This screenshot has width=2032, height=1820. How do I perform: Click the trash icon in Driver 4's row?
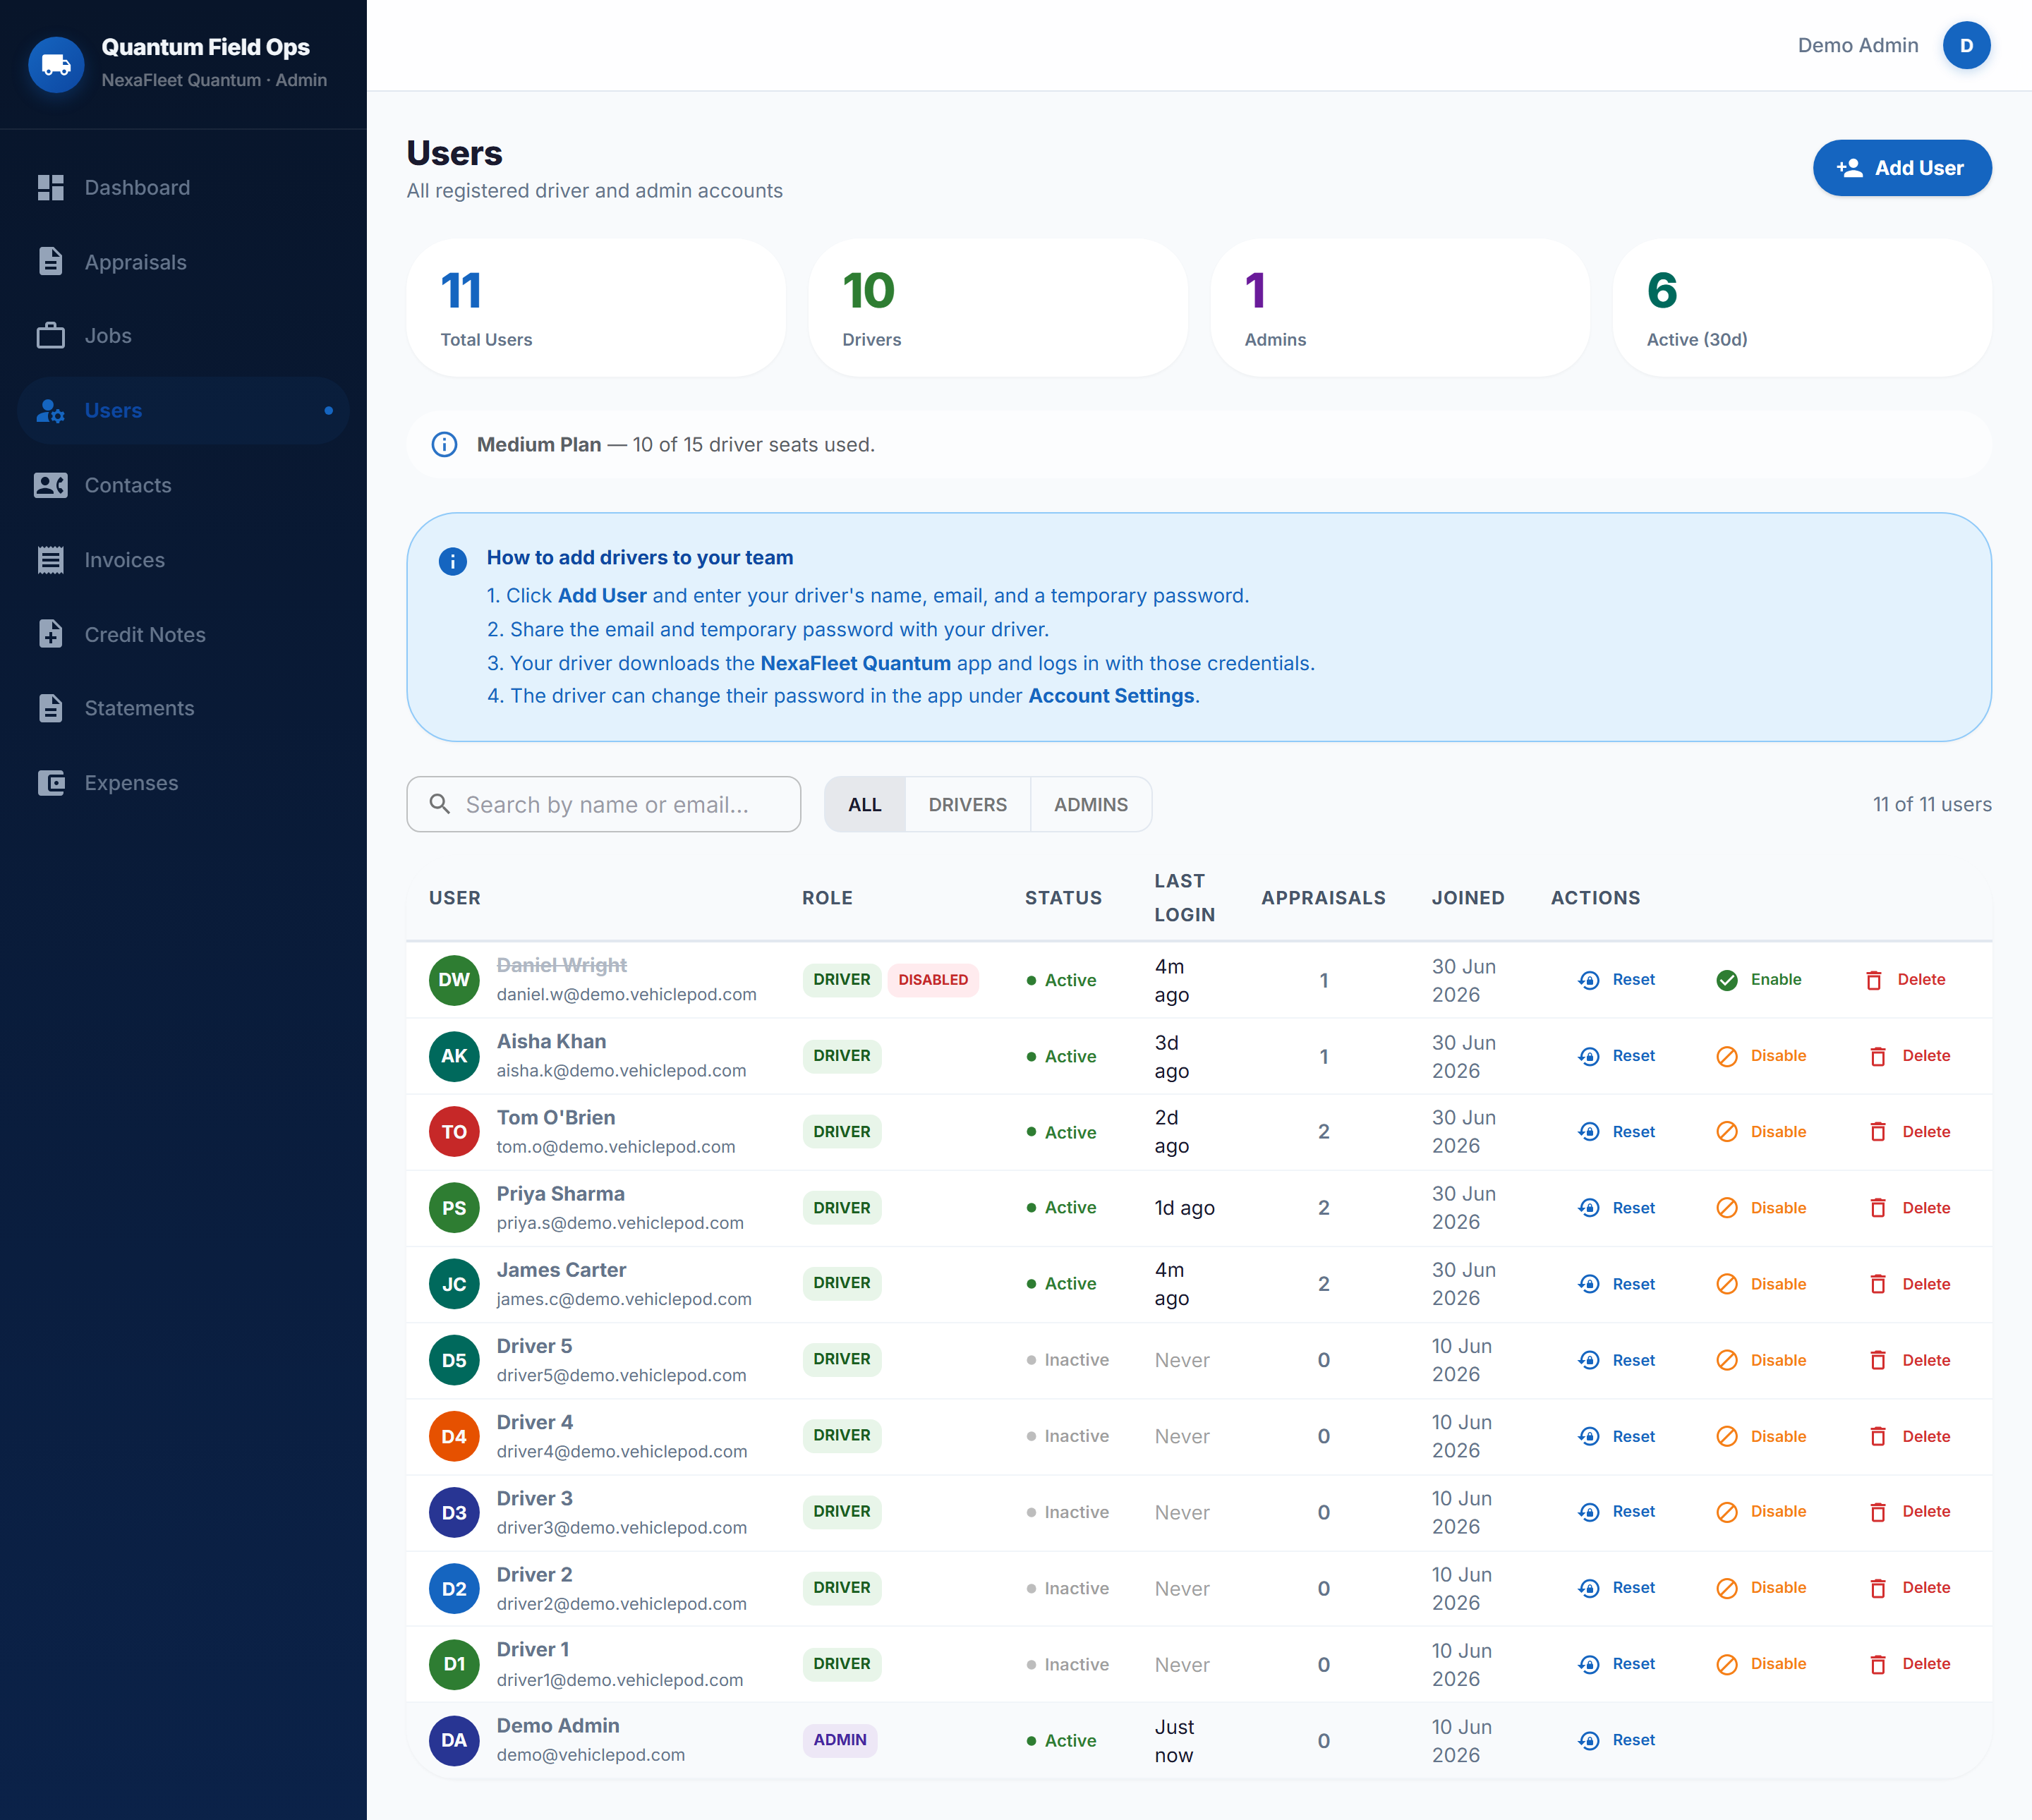(1878, 1436)
